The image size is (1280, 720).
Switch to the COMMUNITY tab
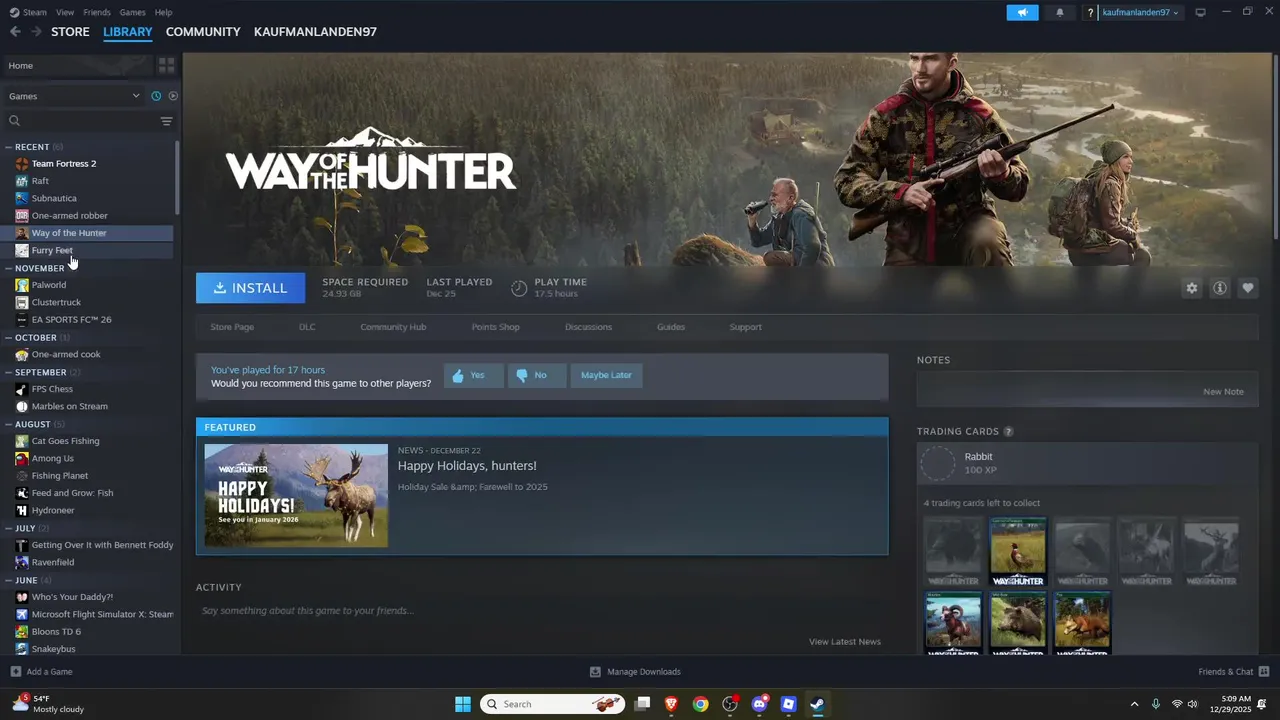[x=203, y=32]
